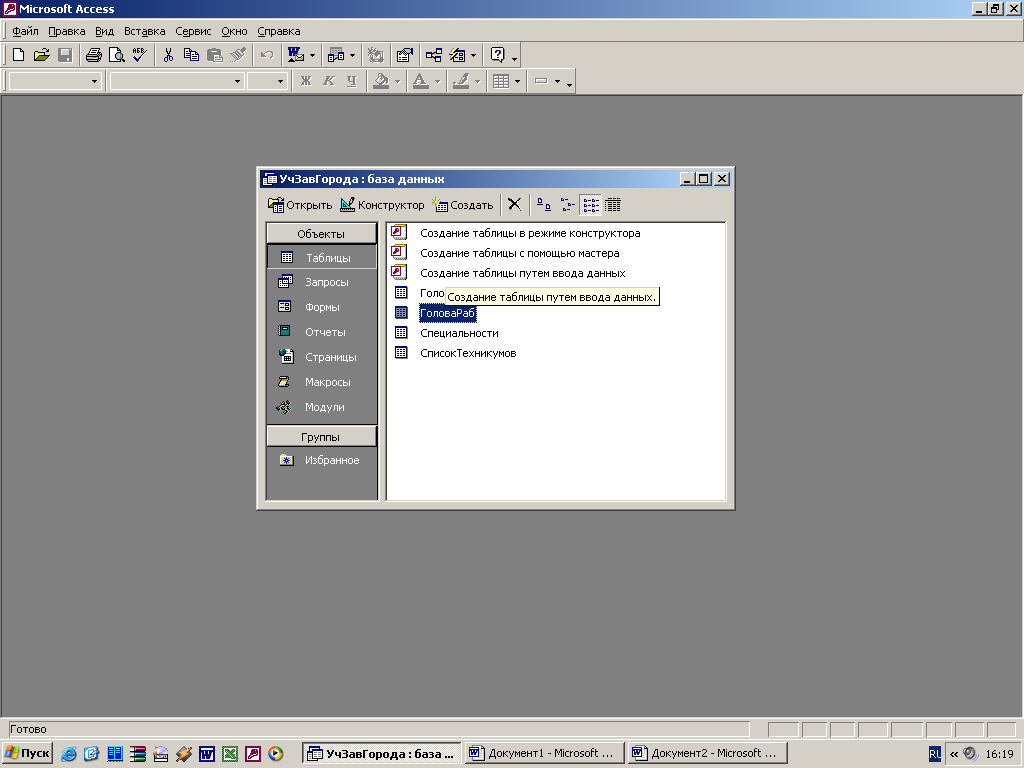1024x768 pixels.
Task: Click the Microsoft Access Help question icon
Action: coord(498,56)
